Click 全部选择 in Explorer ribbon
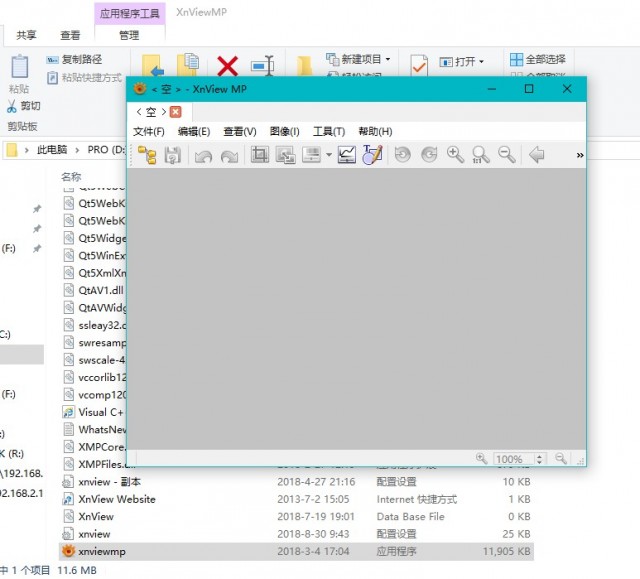This screenshot has width=640, height=579. pos(538,60)
